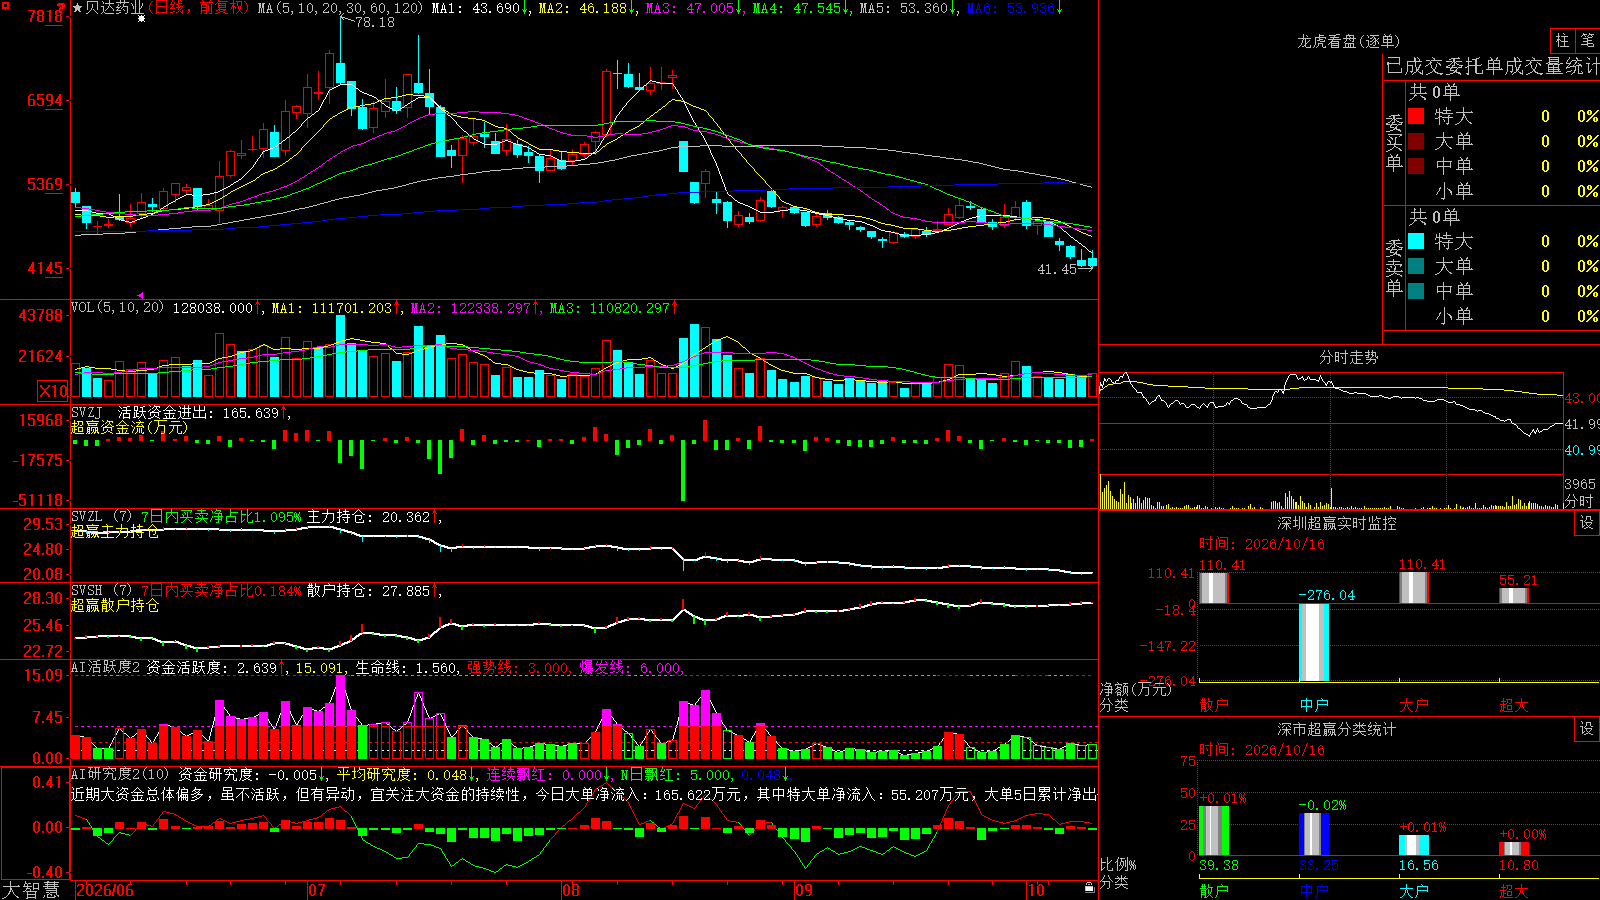Select the 07 month label on timeline
This screenshot has width=1600, height=900.
(x=317, y=890)
